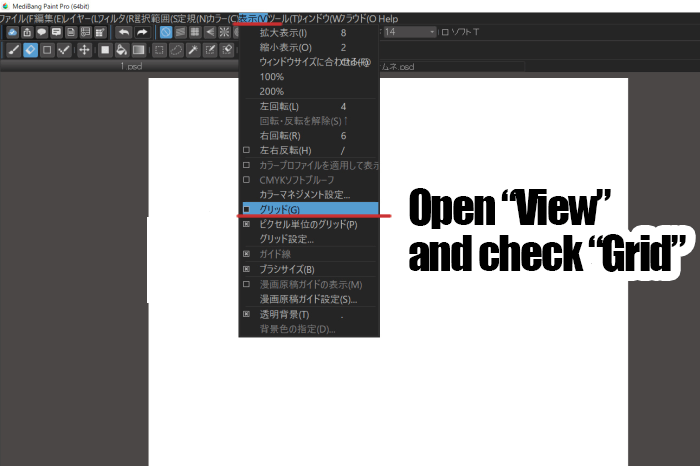Open the 編集(E) Edit menu
Viewport: 700px width, 466px height.
coord(48,19)
